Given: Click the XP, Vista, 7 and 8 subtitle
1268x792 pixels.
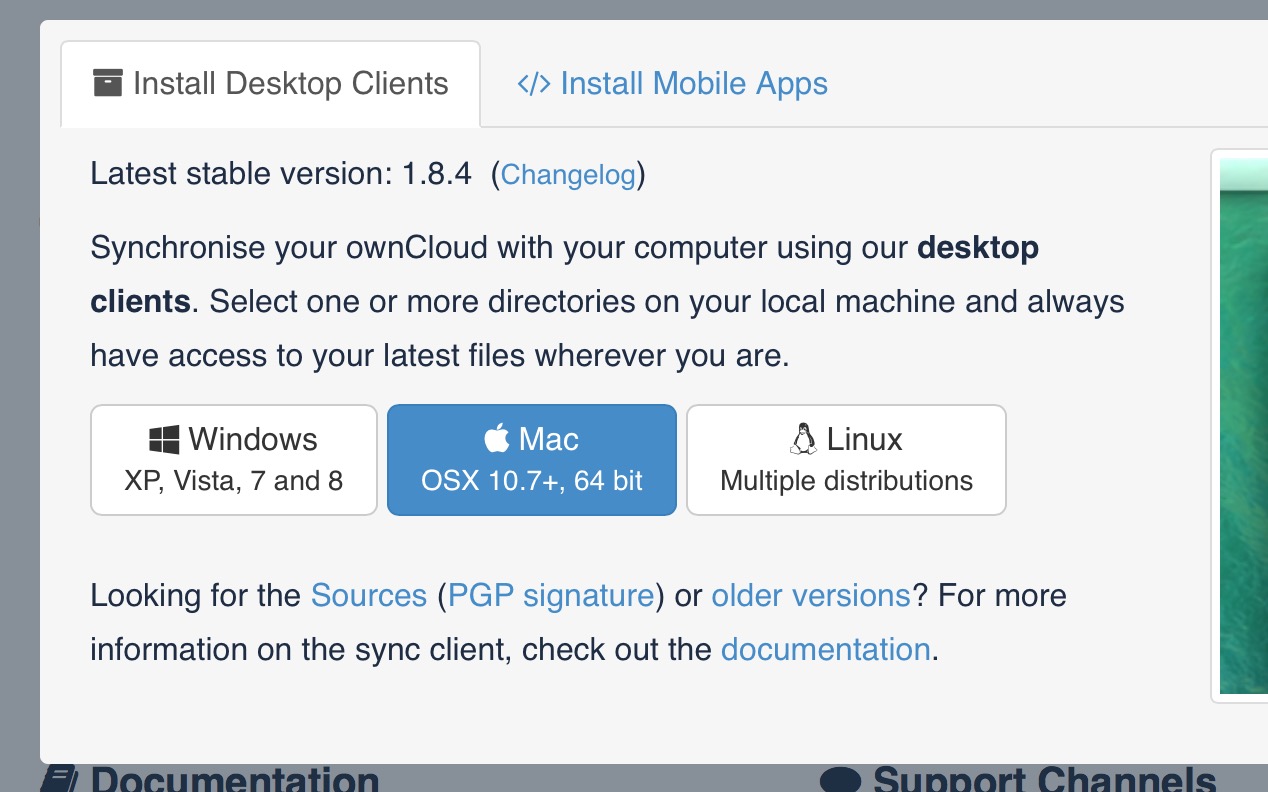Looking at the screenshot, I should [234, 481].
